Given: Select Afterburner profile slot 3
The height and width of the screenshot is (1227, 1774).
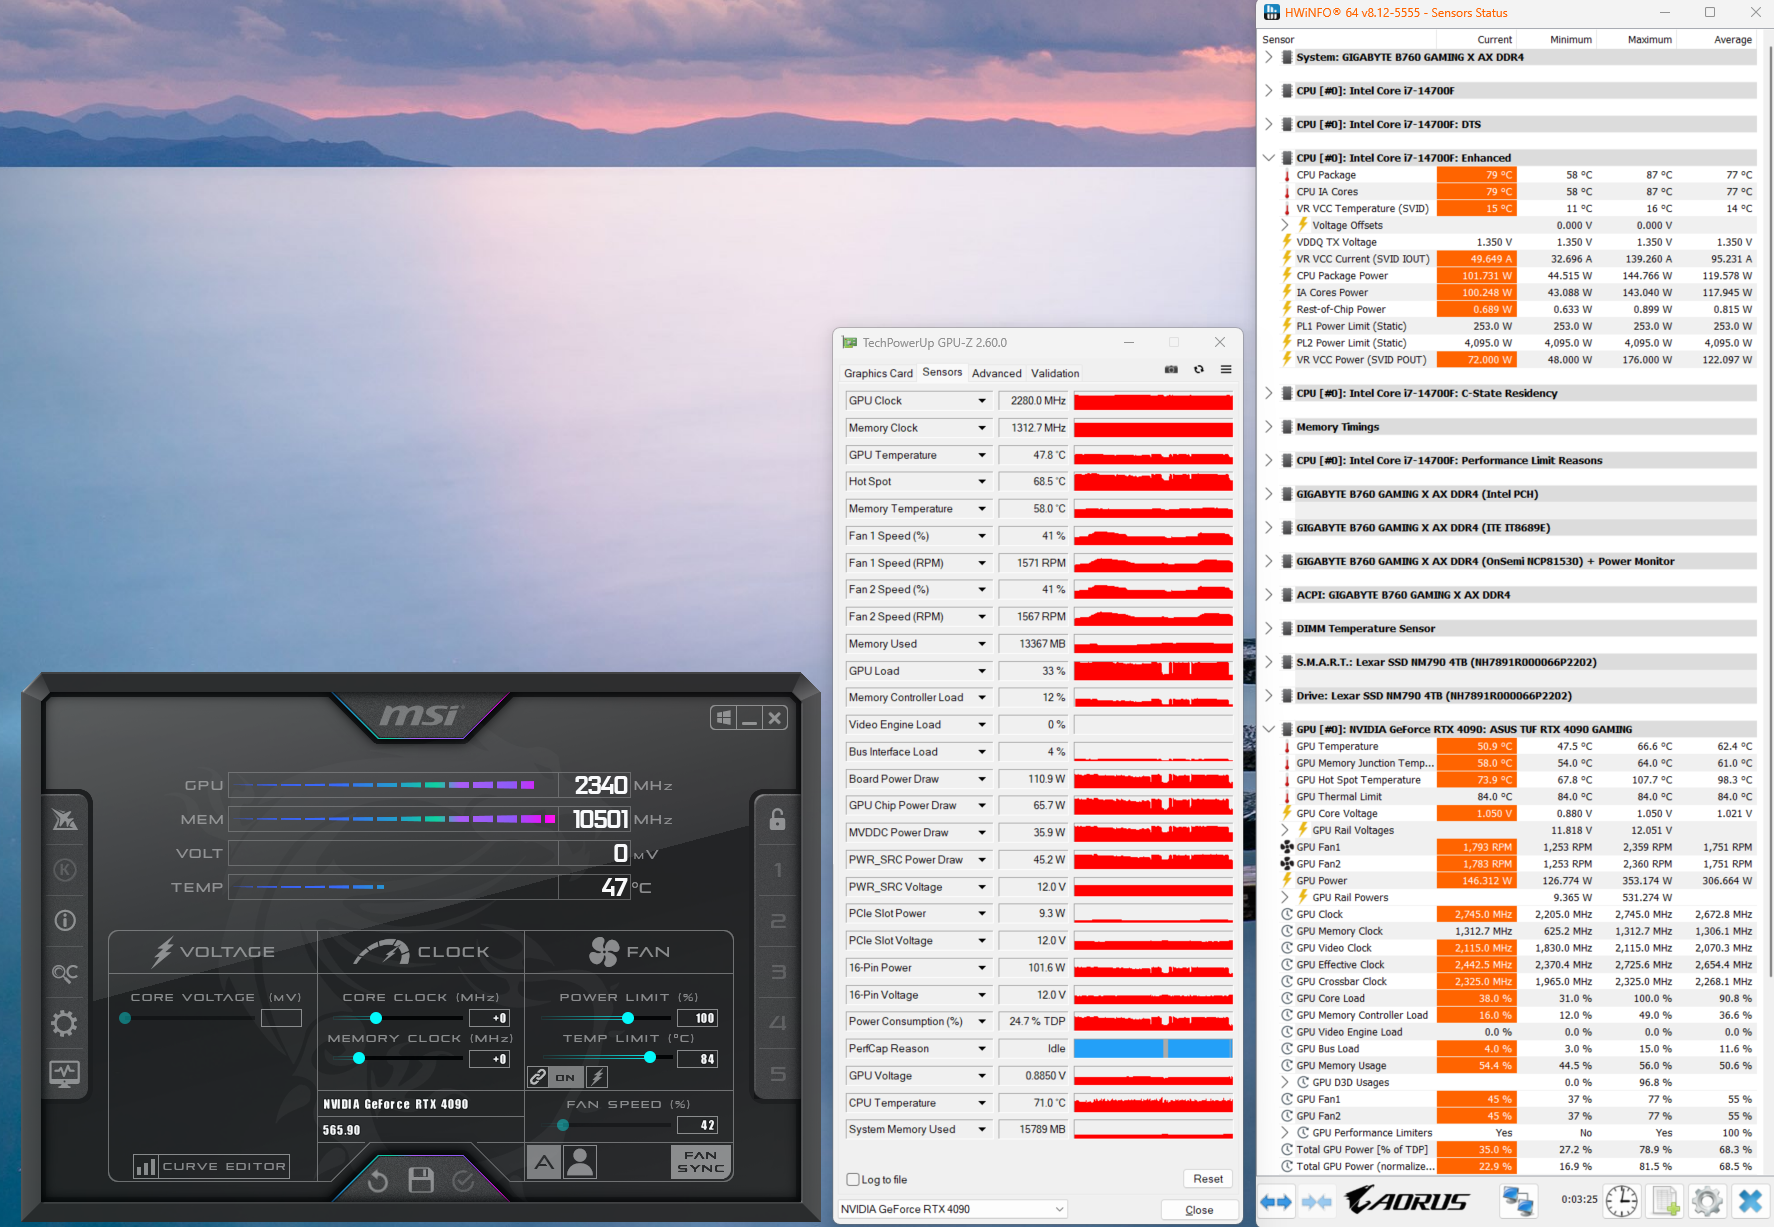Looking at the screenshot, I should (x=778, y=972).
